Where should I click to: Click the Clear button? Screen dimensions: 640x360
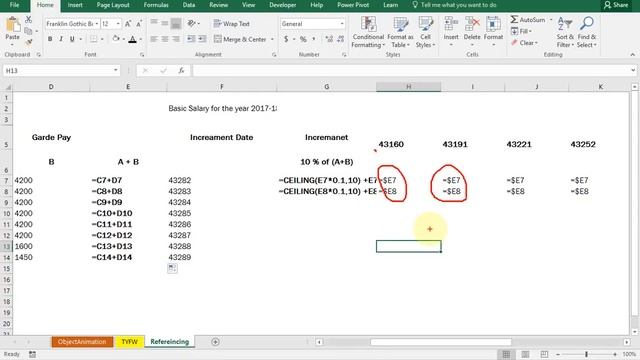(x=524, y=42)
